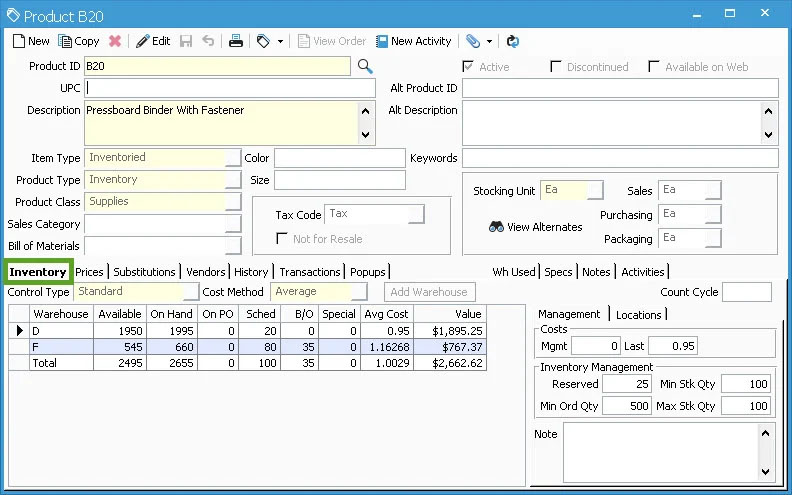Click the Product B20 title tag icon
792x495 pixels.
[13, 16]
